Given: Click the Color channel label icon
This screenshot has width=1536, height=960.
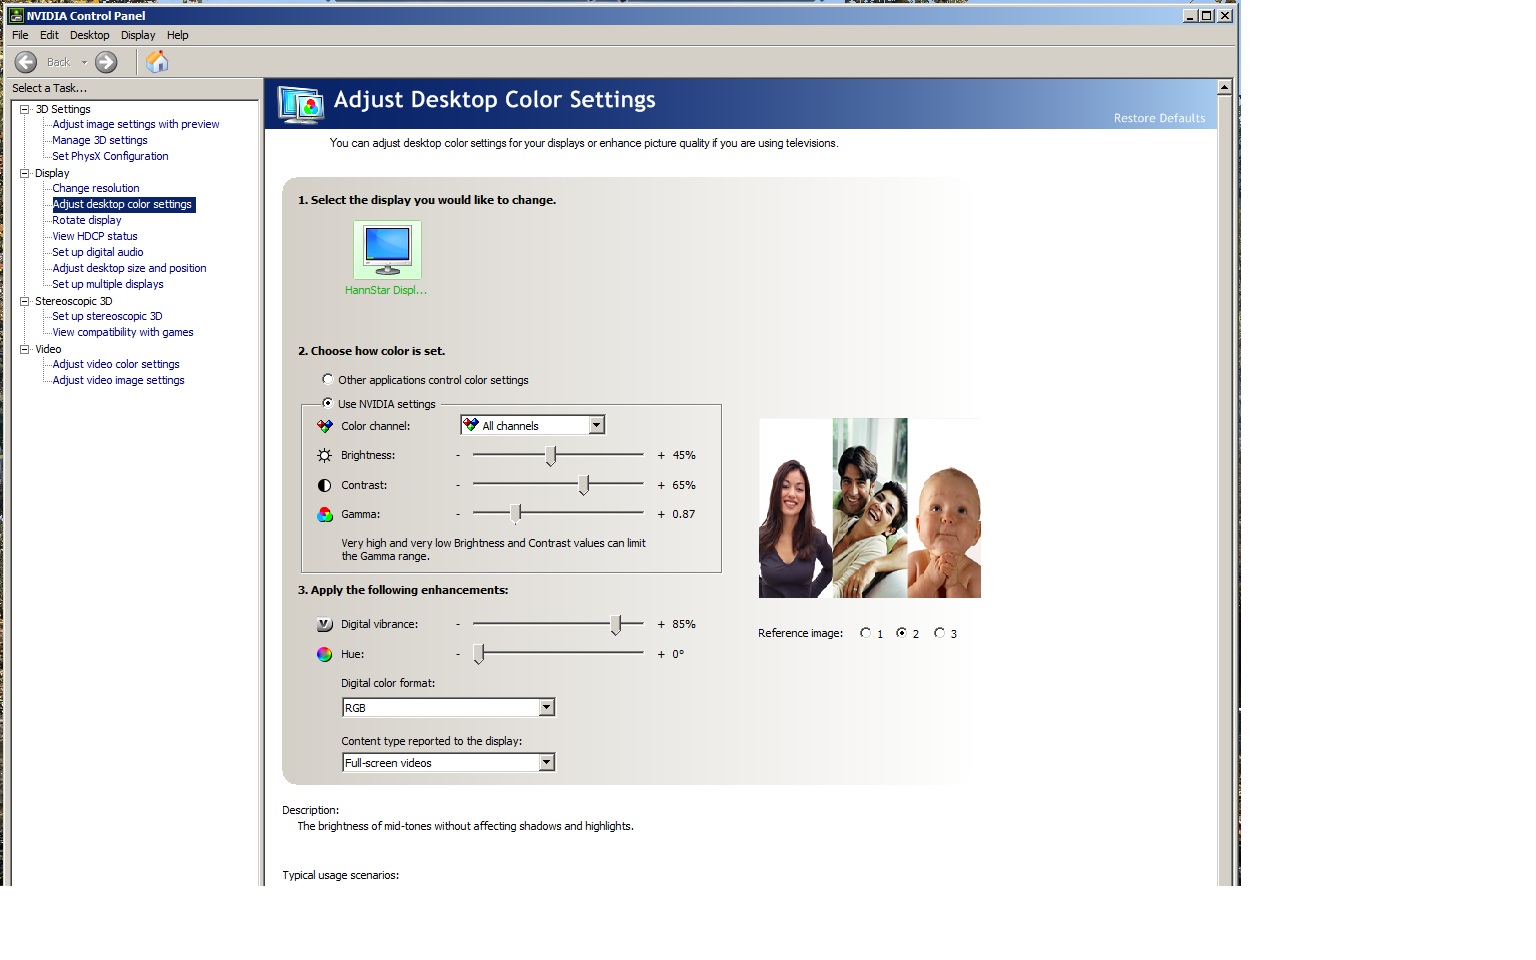Looking at the screenshot, I should pyautogui.click(x=324, y=426).
